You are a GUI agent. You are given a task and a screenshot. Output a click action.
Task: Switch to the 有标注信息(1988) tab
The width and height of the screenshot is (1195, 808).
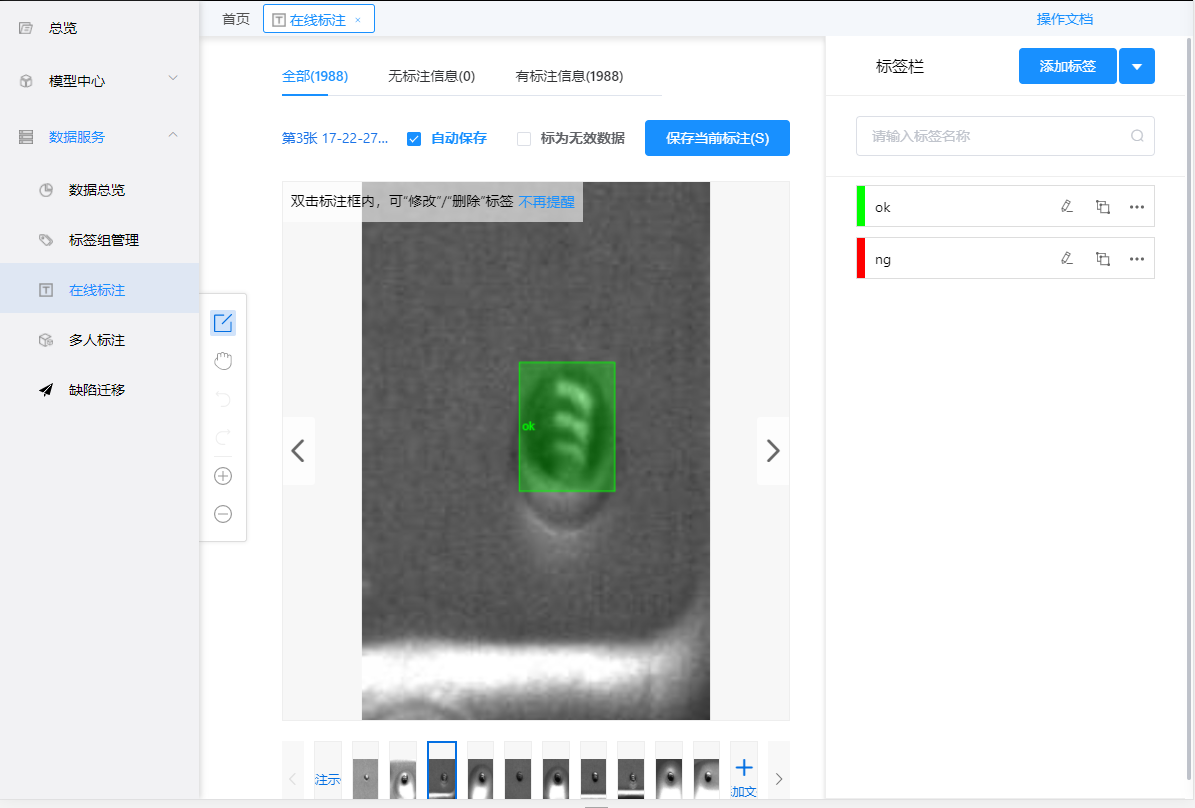pos(569,76)
